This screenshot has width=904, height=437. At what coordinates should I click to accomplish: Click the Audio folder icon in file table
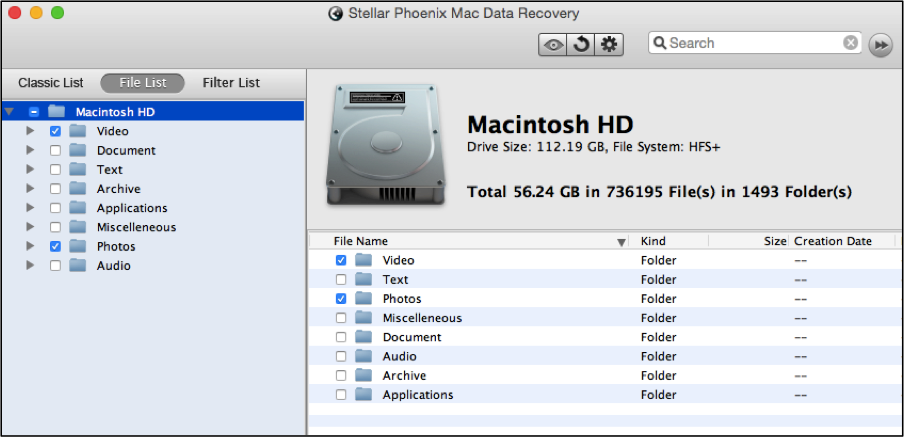(364, 356)
